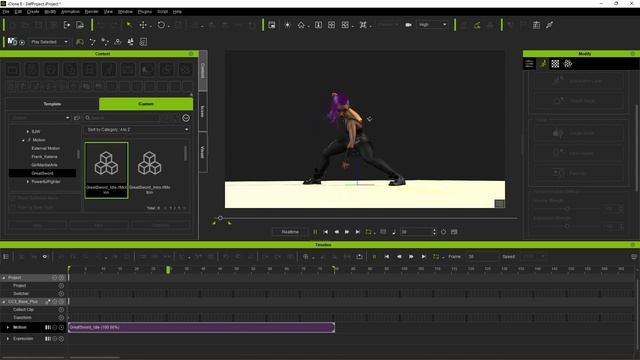Viewport: 640px width, 360px height.
Task: Click the last icon in second toolbar
Action: click(x=143, y=42)
